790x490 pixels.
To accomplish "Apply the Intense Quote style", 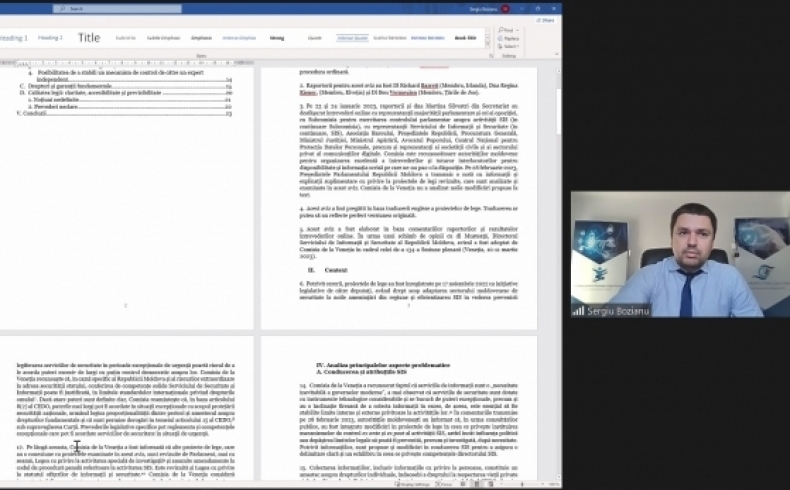I will click(x=352, y=38).
